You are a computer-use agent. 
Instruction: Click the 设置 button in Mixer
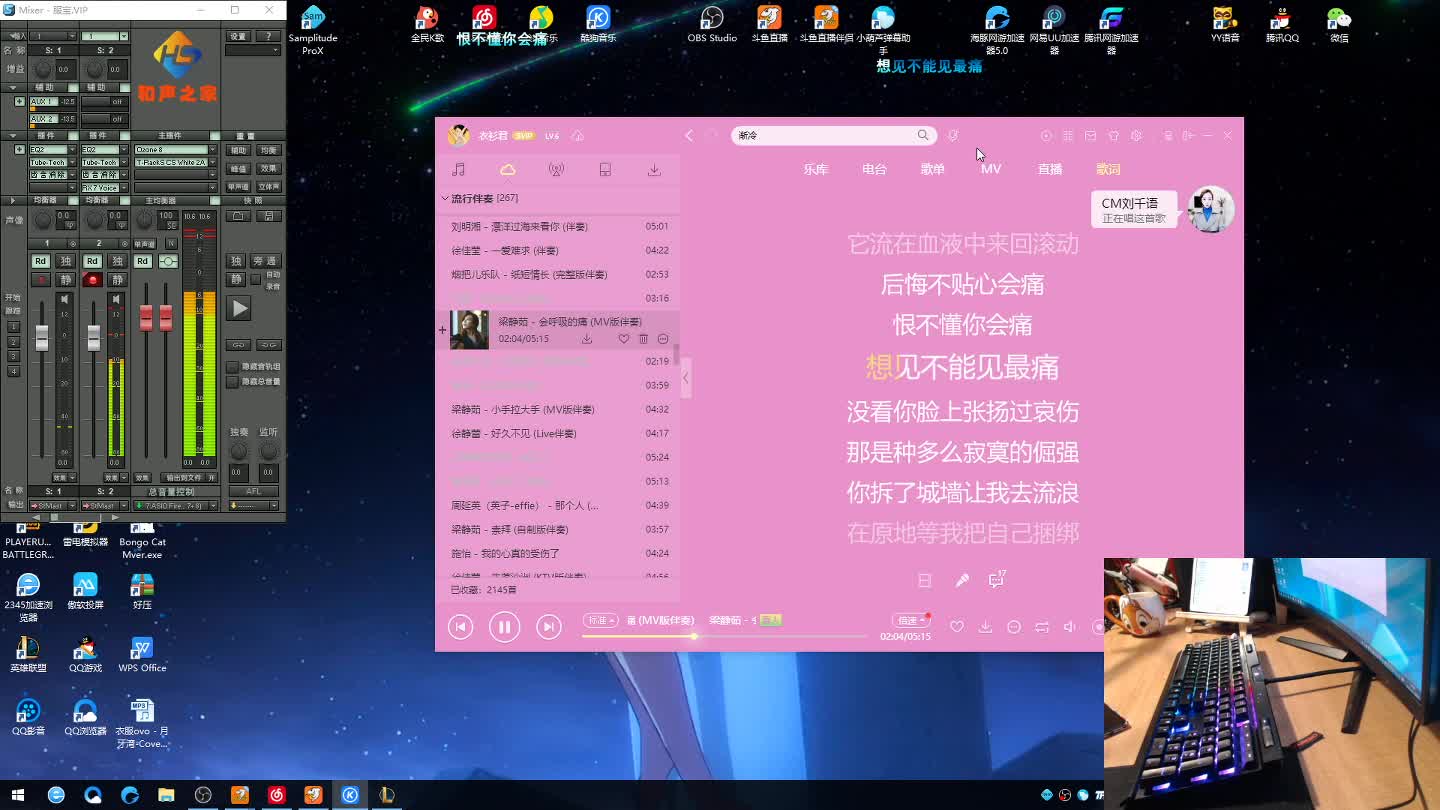238,36
